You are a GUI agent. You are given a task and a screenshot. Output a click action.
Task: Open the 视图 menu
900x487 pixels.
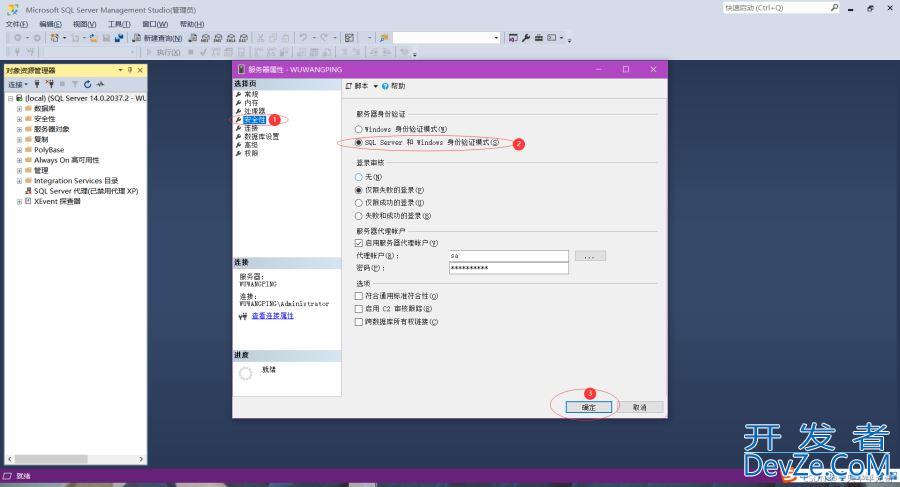(84, 24)
